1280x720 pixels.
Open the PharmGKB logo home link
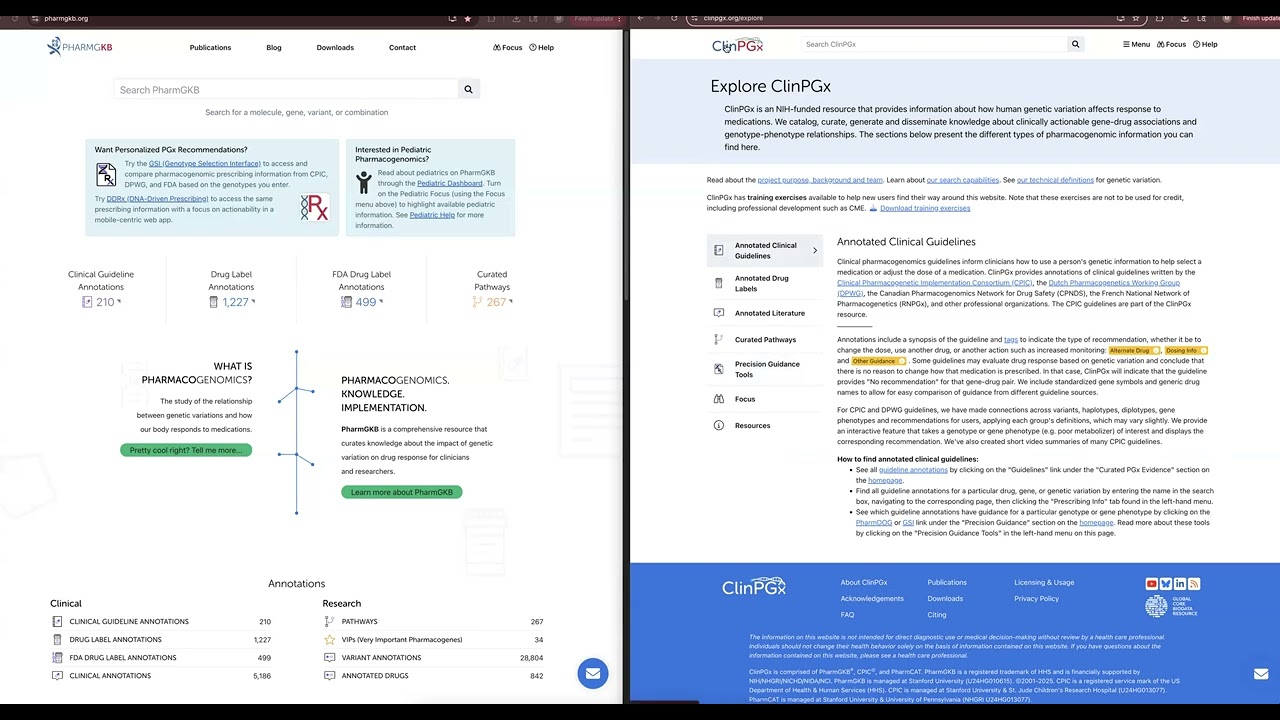pyautogui.click(x=80, y=47)
